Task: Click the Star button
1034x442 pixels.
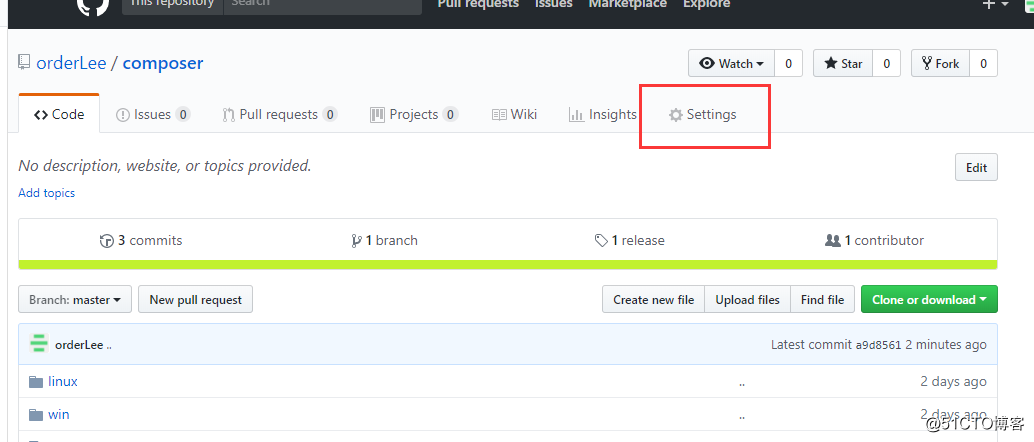Action: click(843, 63)
